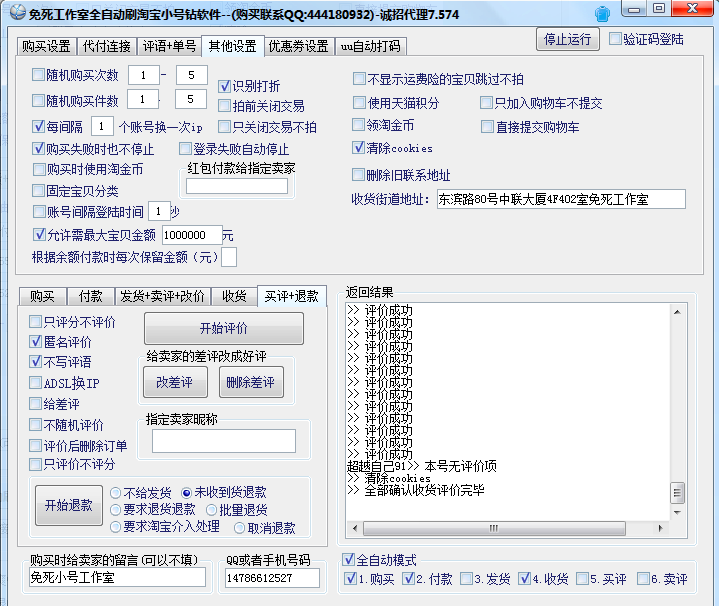719x606 pixels.
Task: Enable 固定宝贝分类 checkbox
Action: tap(38, 190)
